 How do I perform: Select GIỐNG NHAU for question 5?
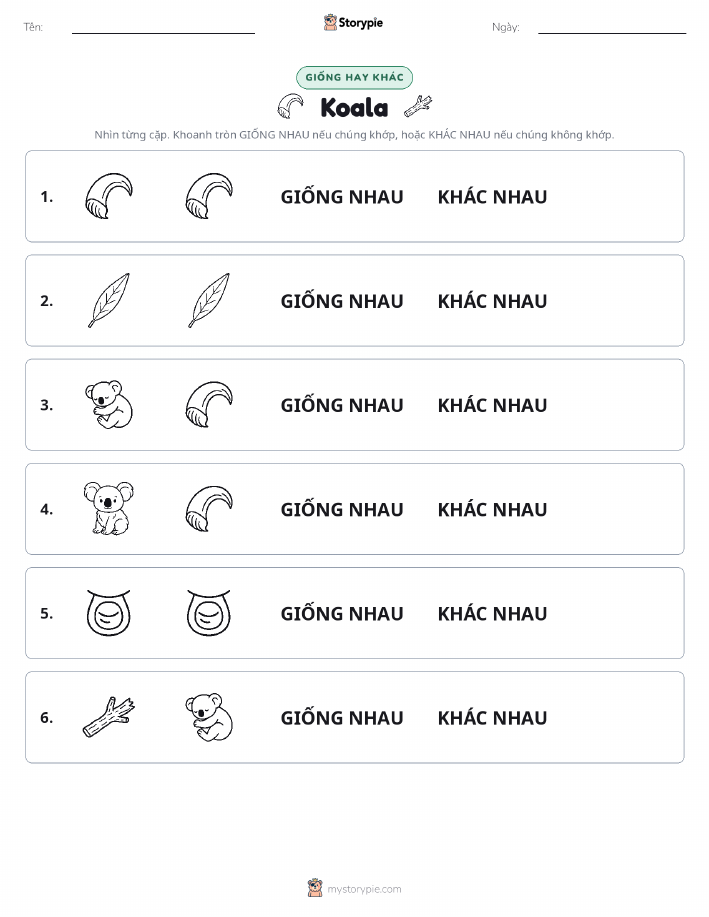tap(342, 613)
